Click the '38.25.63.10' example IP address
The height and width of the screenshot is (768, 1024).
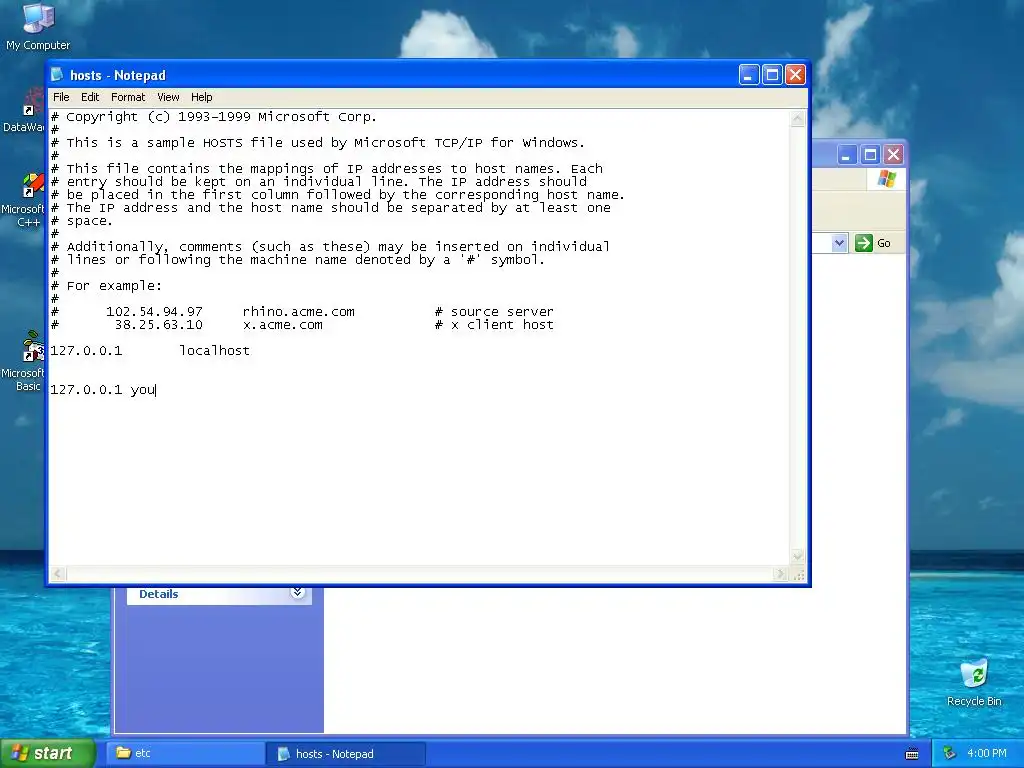pos(159,325)
